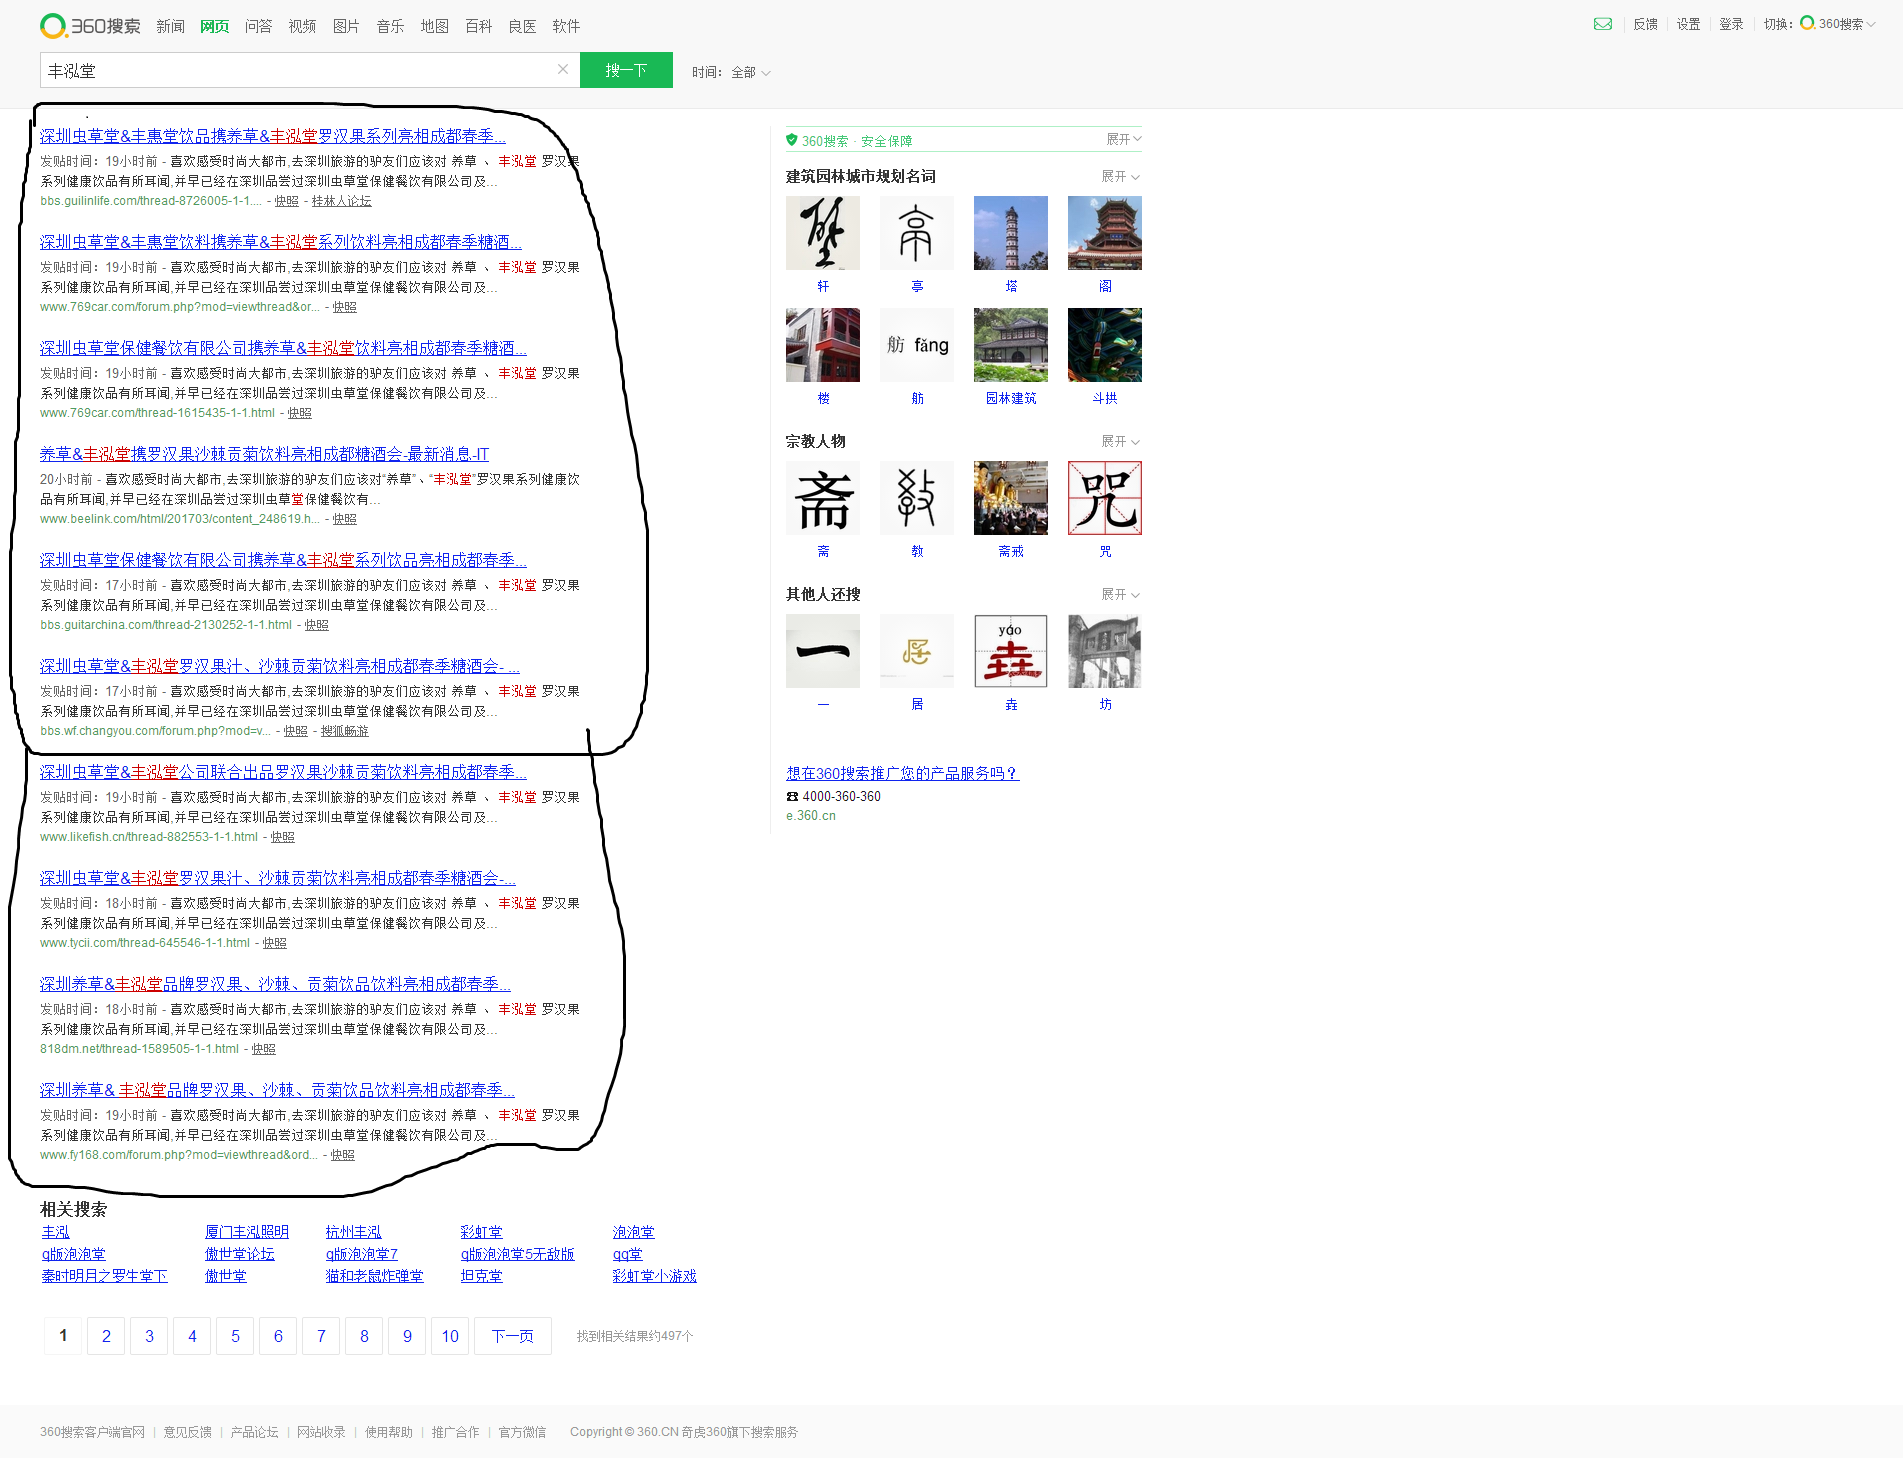Switch to the 百科 tab
Image resolution: width=1903 pixels, height=1458 pixels.
pyautogui.click(x=478, y=26)
